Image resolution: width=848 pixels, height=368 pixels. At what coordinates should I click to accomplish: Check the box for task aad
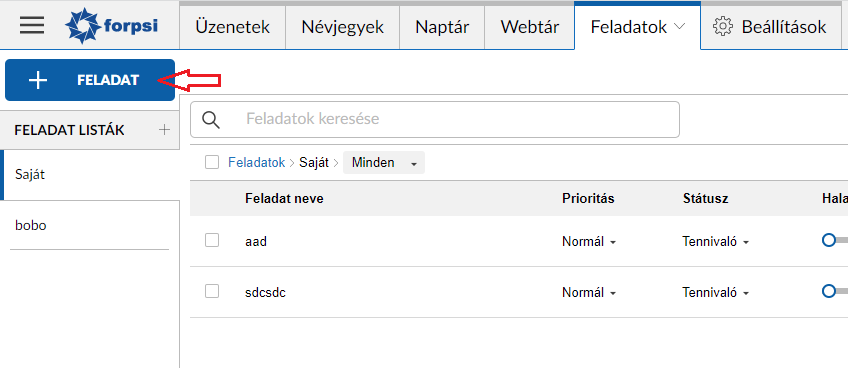tap(212, 241)
